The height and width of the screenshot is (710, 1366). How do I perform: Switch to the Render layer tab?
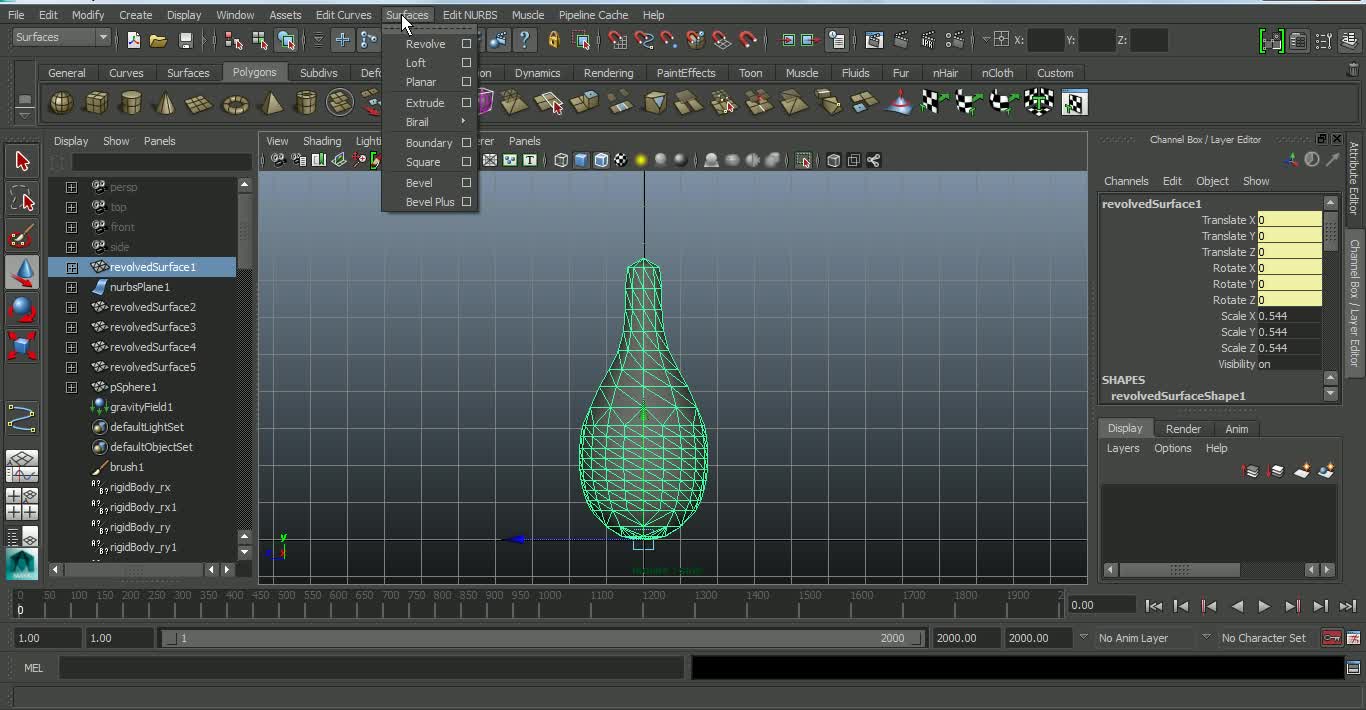click(x=1183, y=429)
